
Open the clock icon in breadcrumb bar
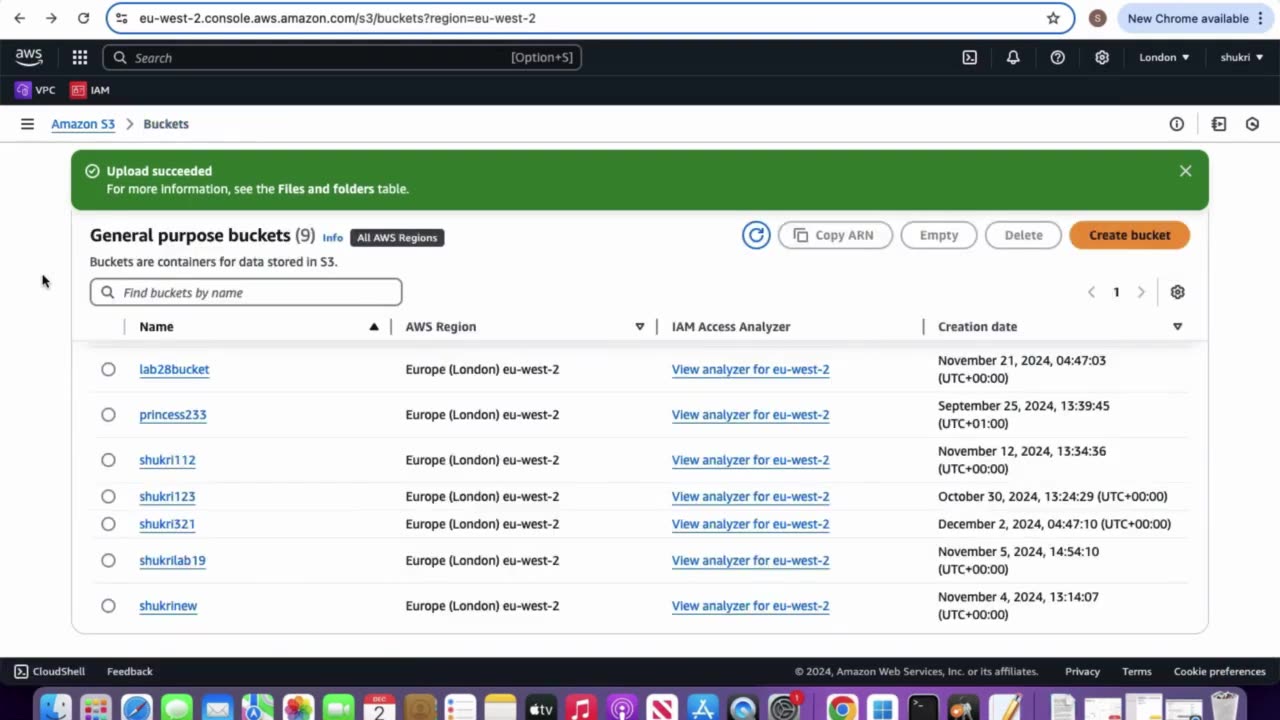tap(1252, 124)
